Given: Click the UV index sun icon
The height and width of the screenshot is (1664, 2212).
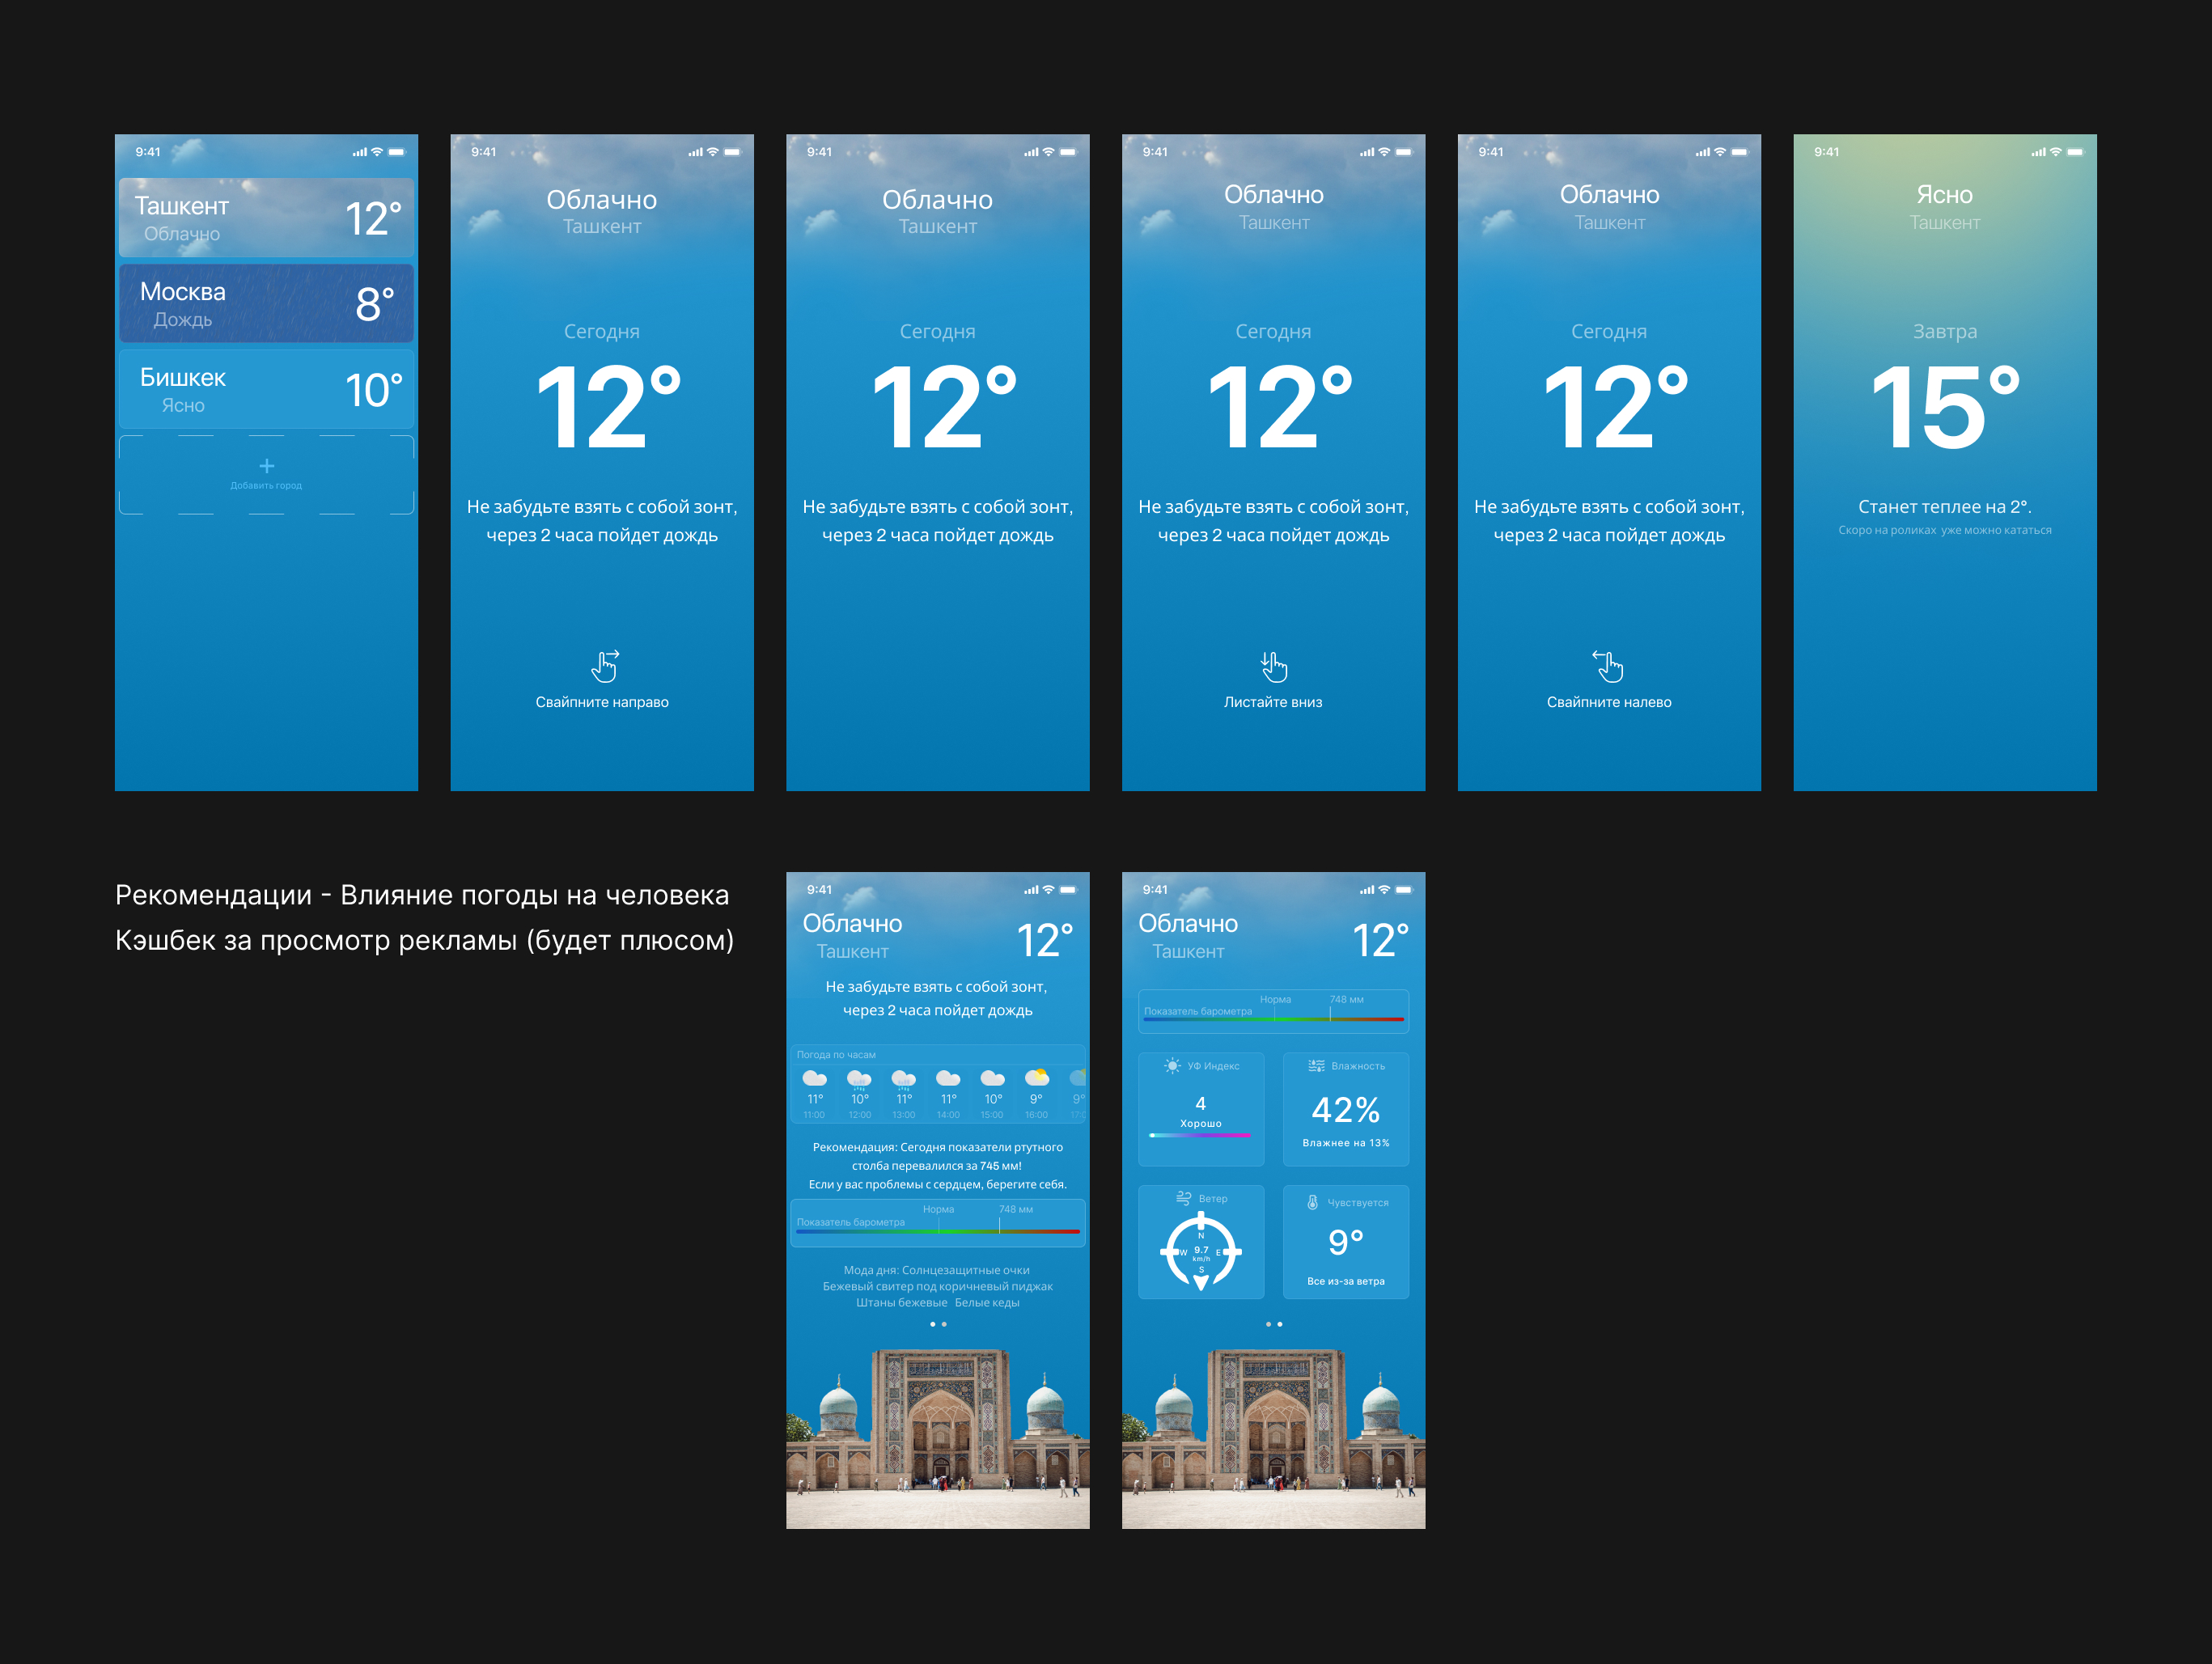Looking at the screenshot, I should pos(1172,1066).
